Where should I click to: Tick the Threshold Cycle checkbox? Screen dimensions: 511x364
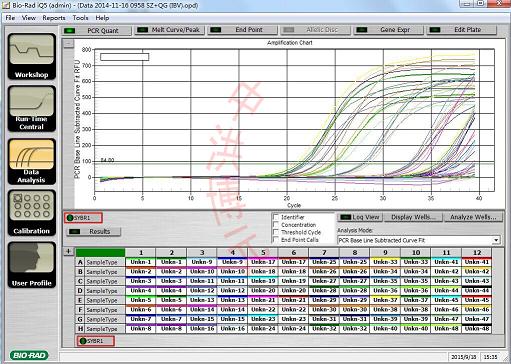(276, 232)
